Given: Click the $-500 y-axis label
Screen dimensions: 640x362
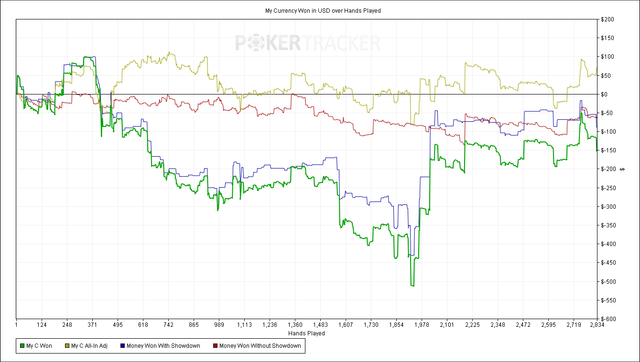Looking at the screenshot, I should (608, 282).
